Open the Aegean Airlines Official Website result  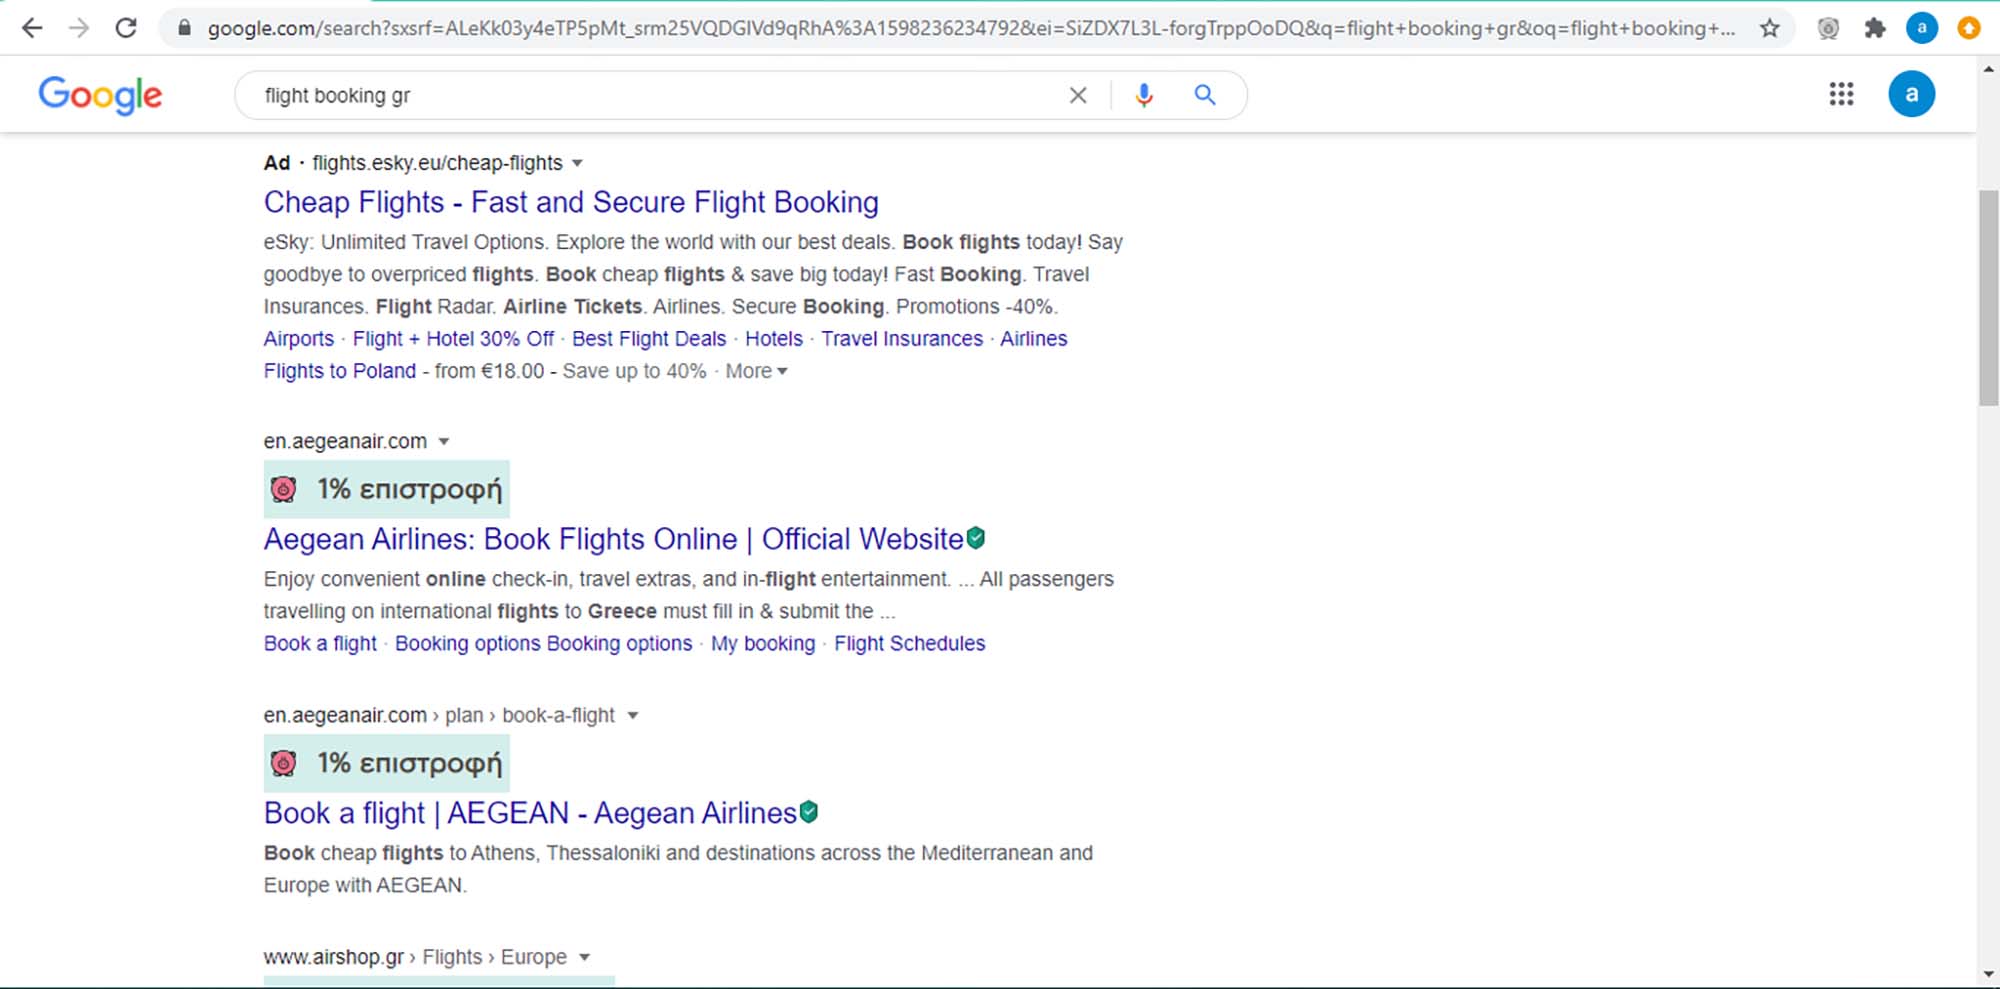[x=613, y=539]
